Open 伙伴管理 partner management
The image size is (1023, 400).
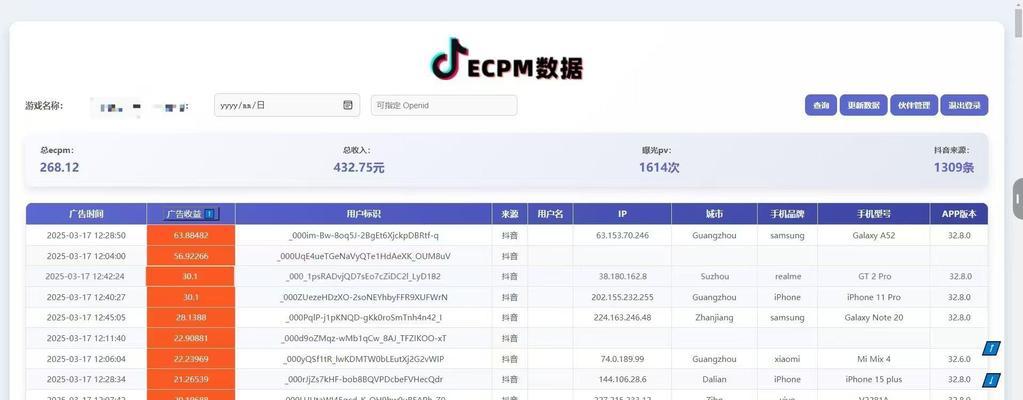tap(914, 105)
